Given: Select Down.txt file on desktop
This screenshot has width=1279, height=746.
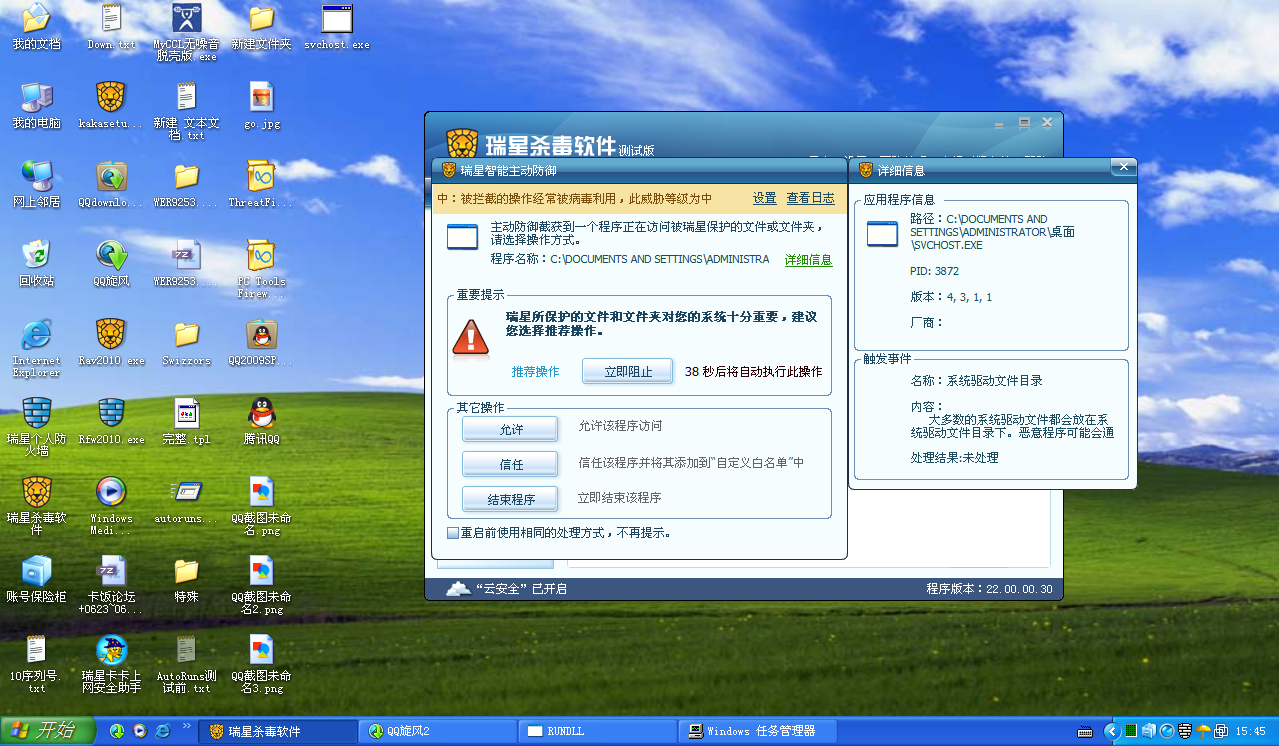Looking at the screenshot, I should [112, 28].
